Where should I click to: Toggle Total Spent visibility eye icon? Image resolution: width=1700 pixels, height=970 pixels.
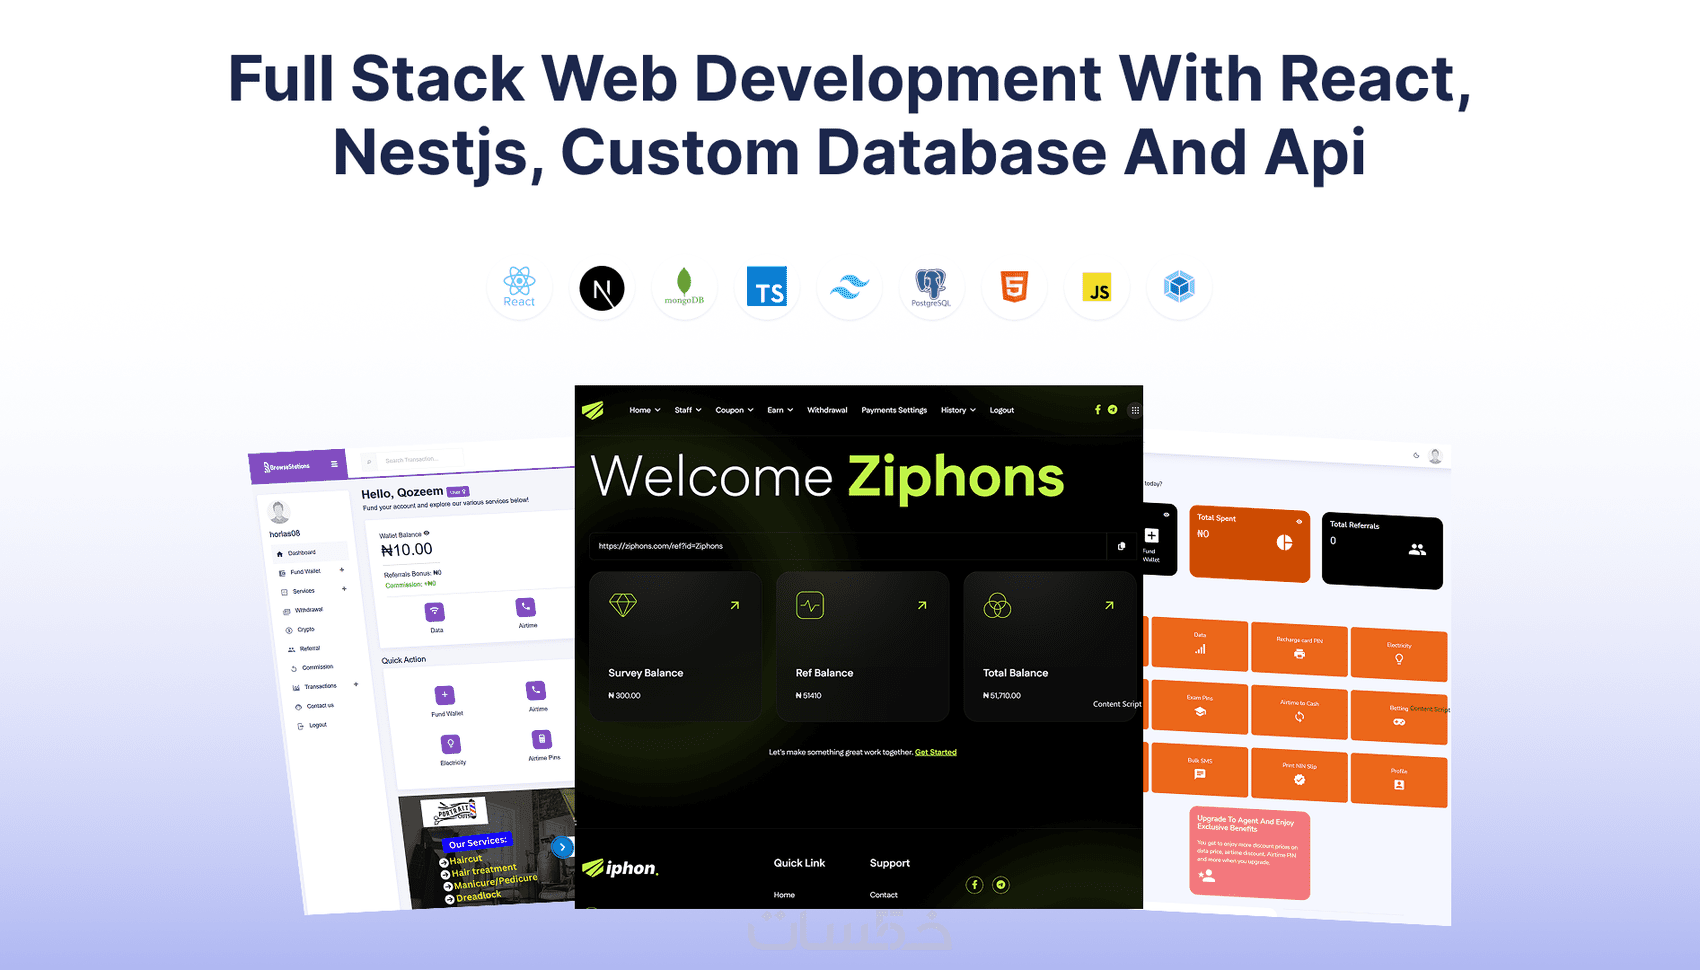[1299, 521]
